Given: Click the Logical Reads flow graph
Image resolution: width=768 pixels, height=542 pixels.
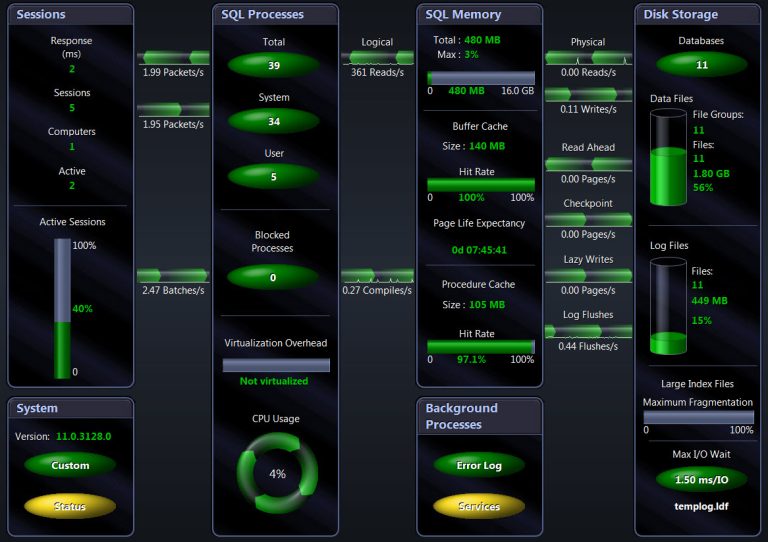Looking at the screenshot, I should tap(377, 57).
